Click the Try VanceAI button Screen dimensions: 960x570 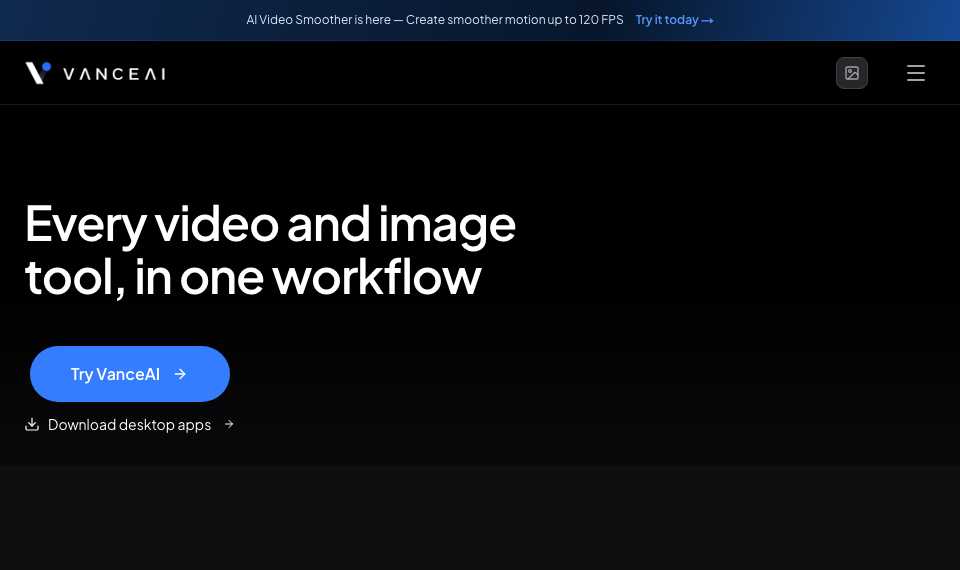coord(130,374)
